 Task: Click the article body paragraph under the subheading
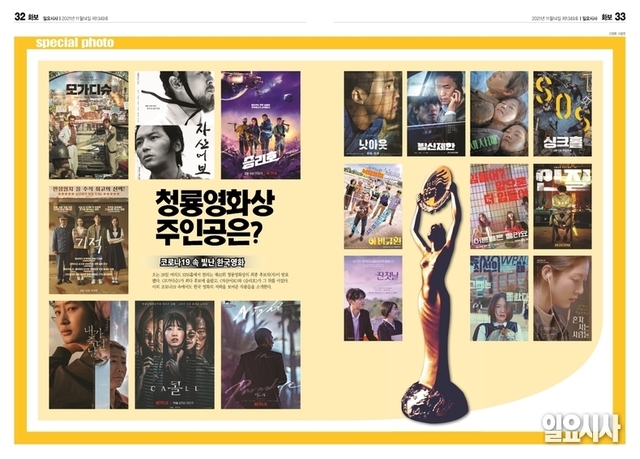pos(220,281)
